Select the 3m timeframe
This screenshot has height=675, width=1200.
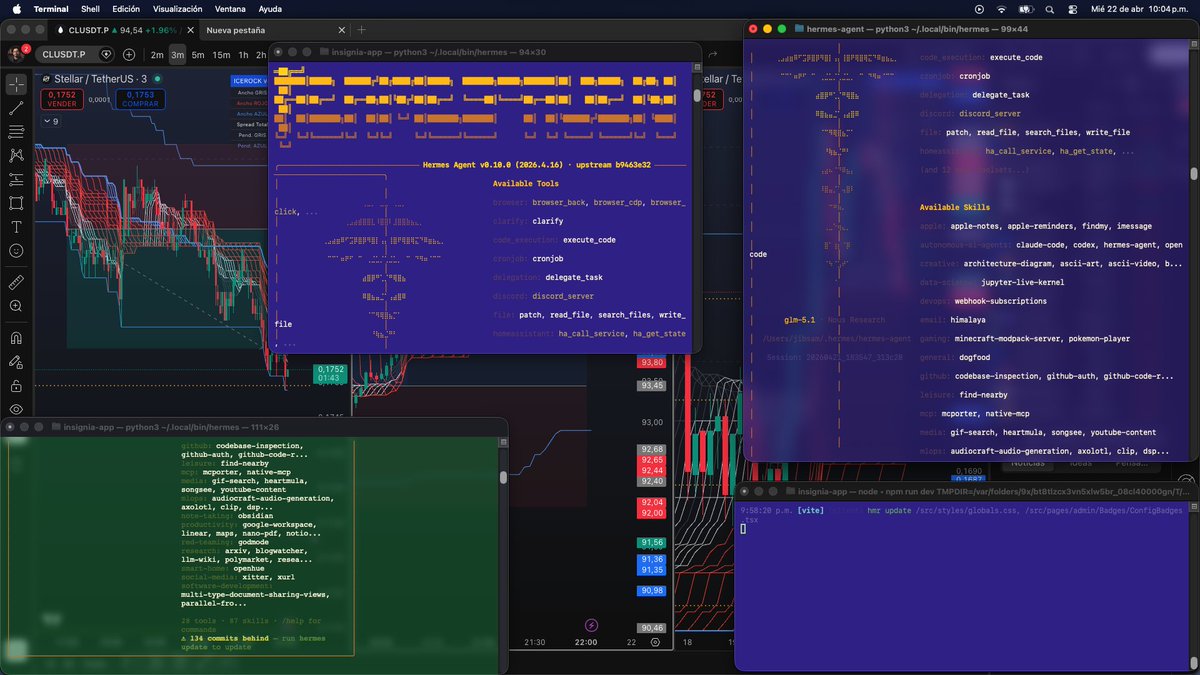click(x=177, y=55)
